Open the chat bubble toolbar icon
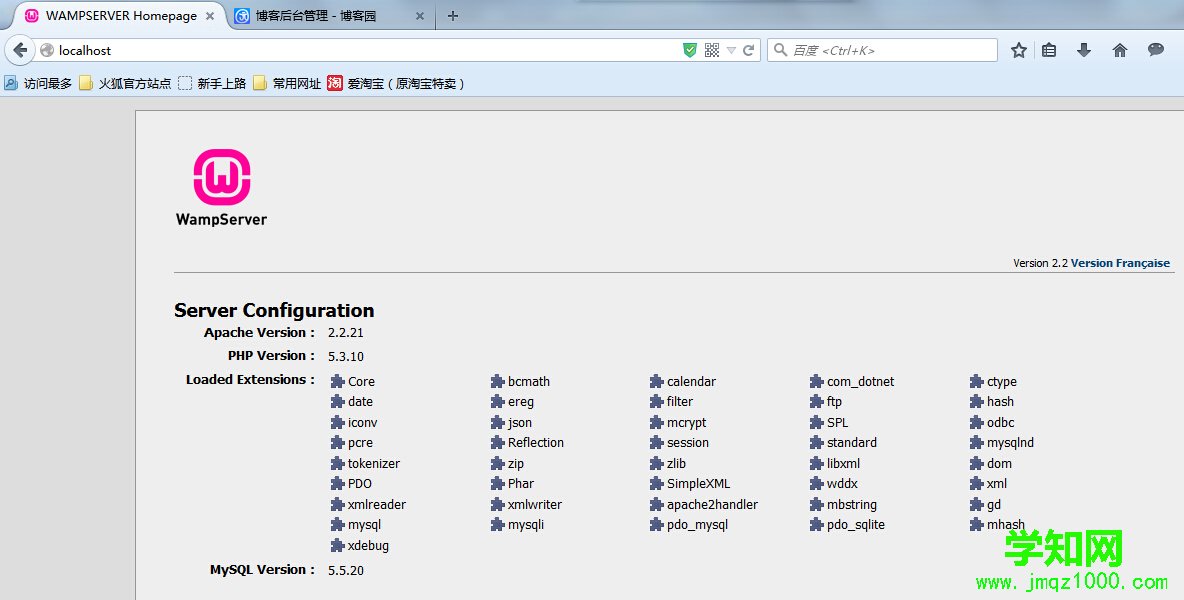The image size is (1184, 600). 1156,50
